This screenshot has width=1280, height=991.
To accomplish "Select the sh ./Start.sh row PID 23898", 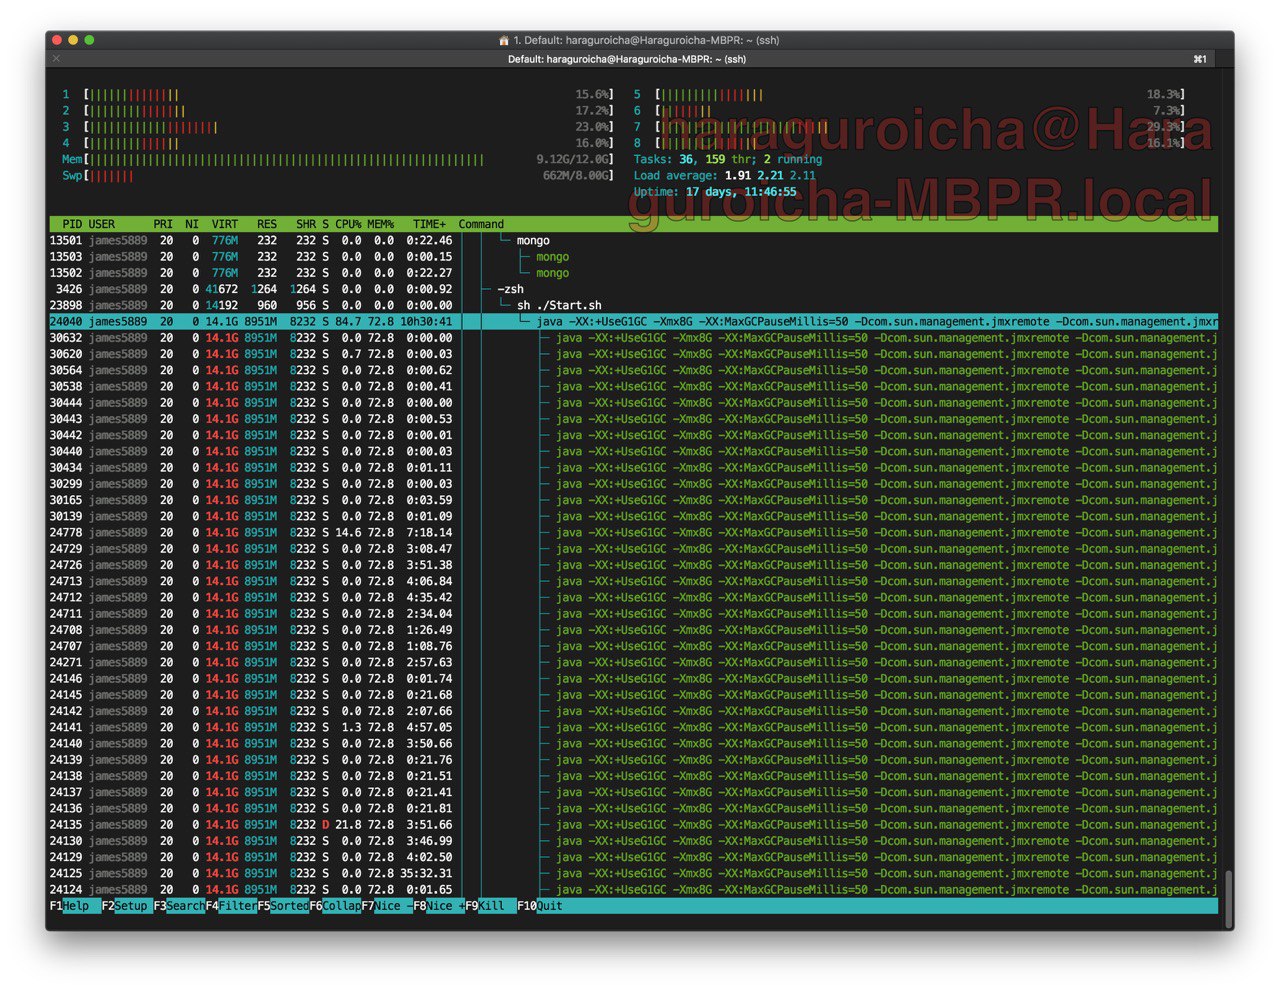I will click(x=633, y=305).
